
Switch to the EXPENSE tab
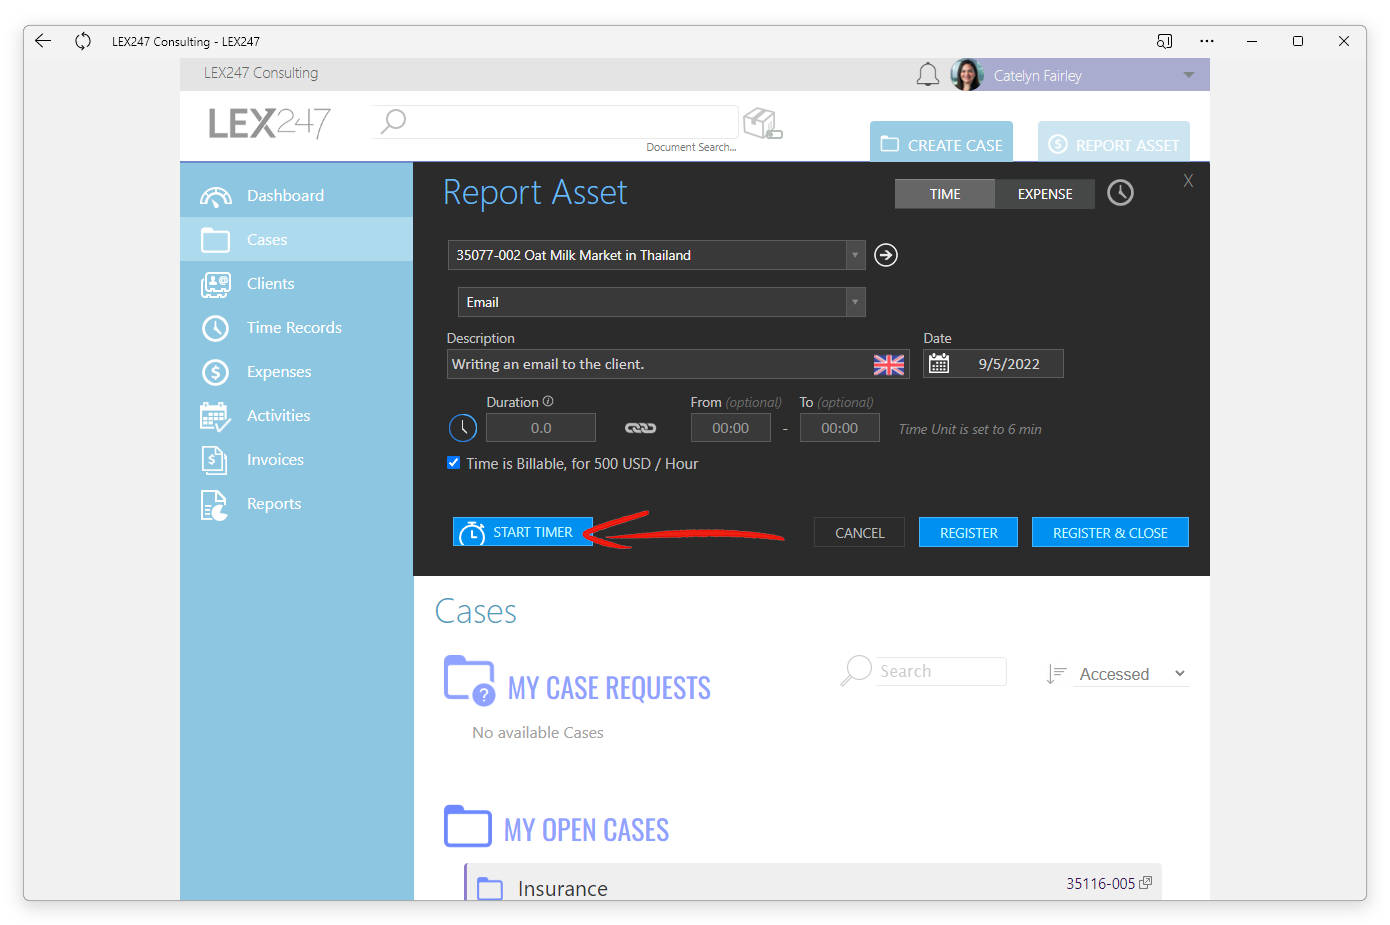[x=1045, y=194]
